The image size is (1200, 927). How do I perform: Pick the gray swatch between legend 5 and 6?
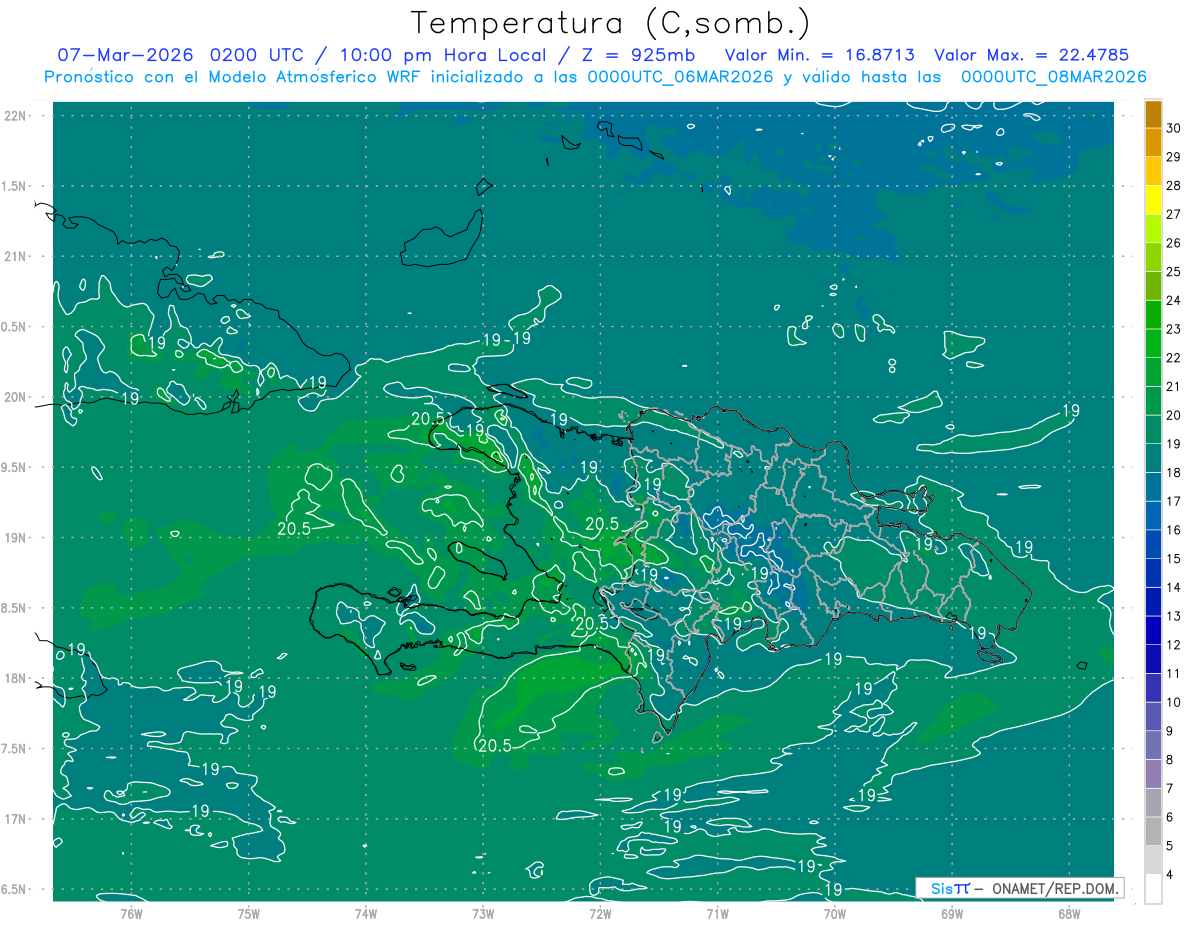click(x=1153, y=832)
